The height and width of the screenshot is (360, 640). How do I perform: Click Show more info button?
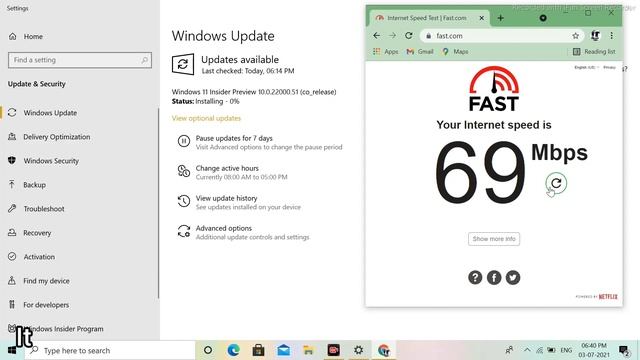[x=494, y=239]
